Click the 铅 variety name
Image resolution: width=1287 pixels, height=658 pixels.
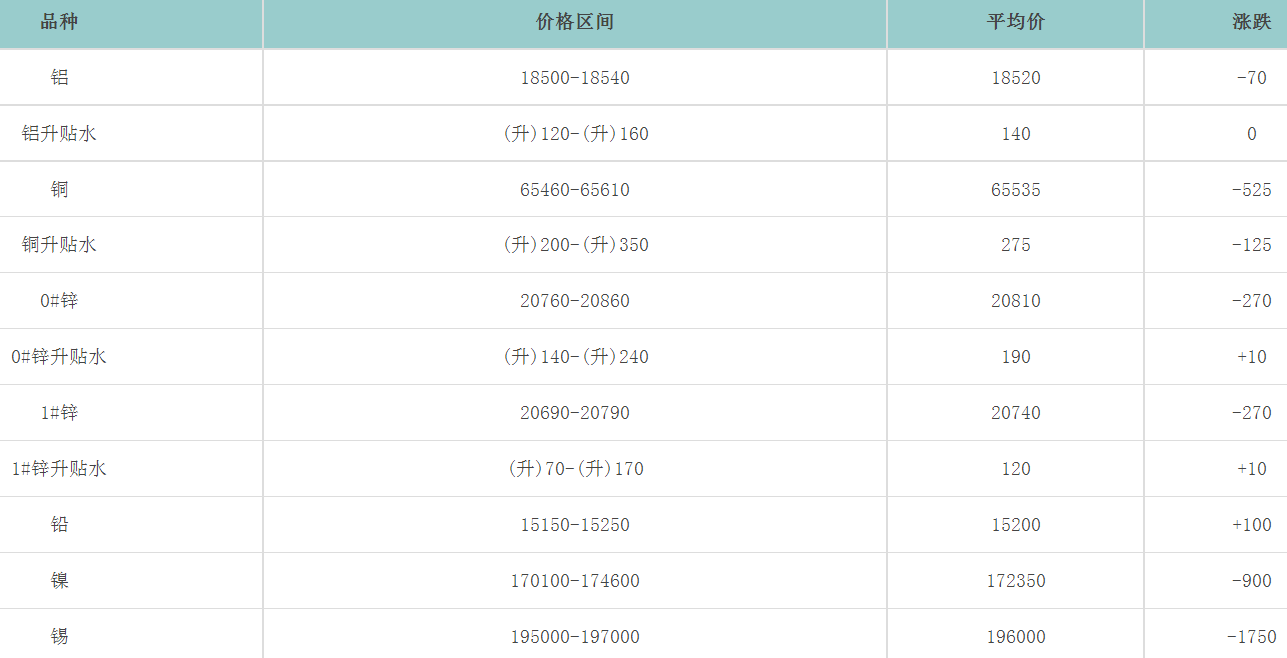(60, 525)
